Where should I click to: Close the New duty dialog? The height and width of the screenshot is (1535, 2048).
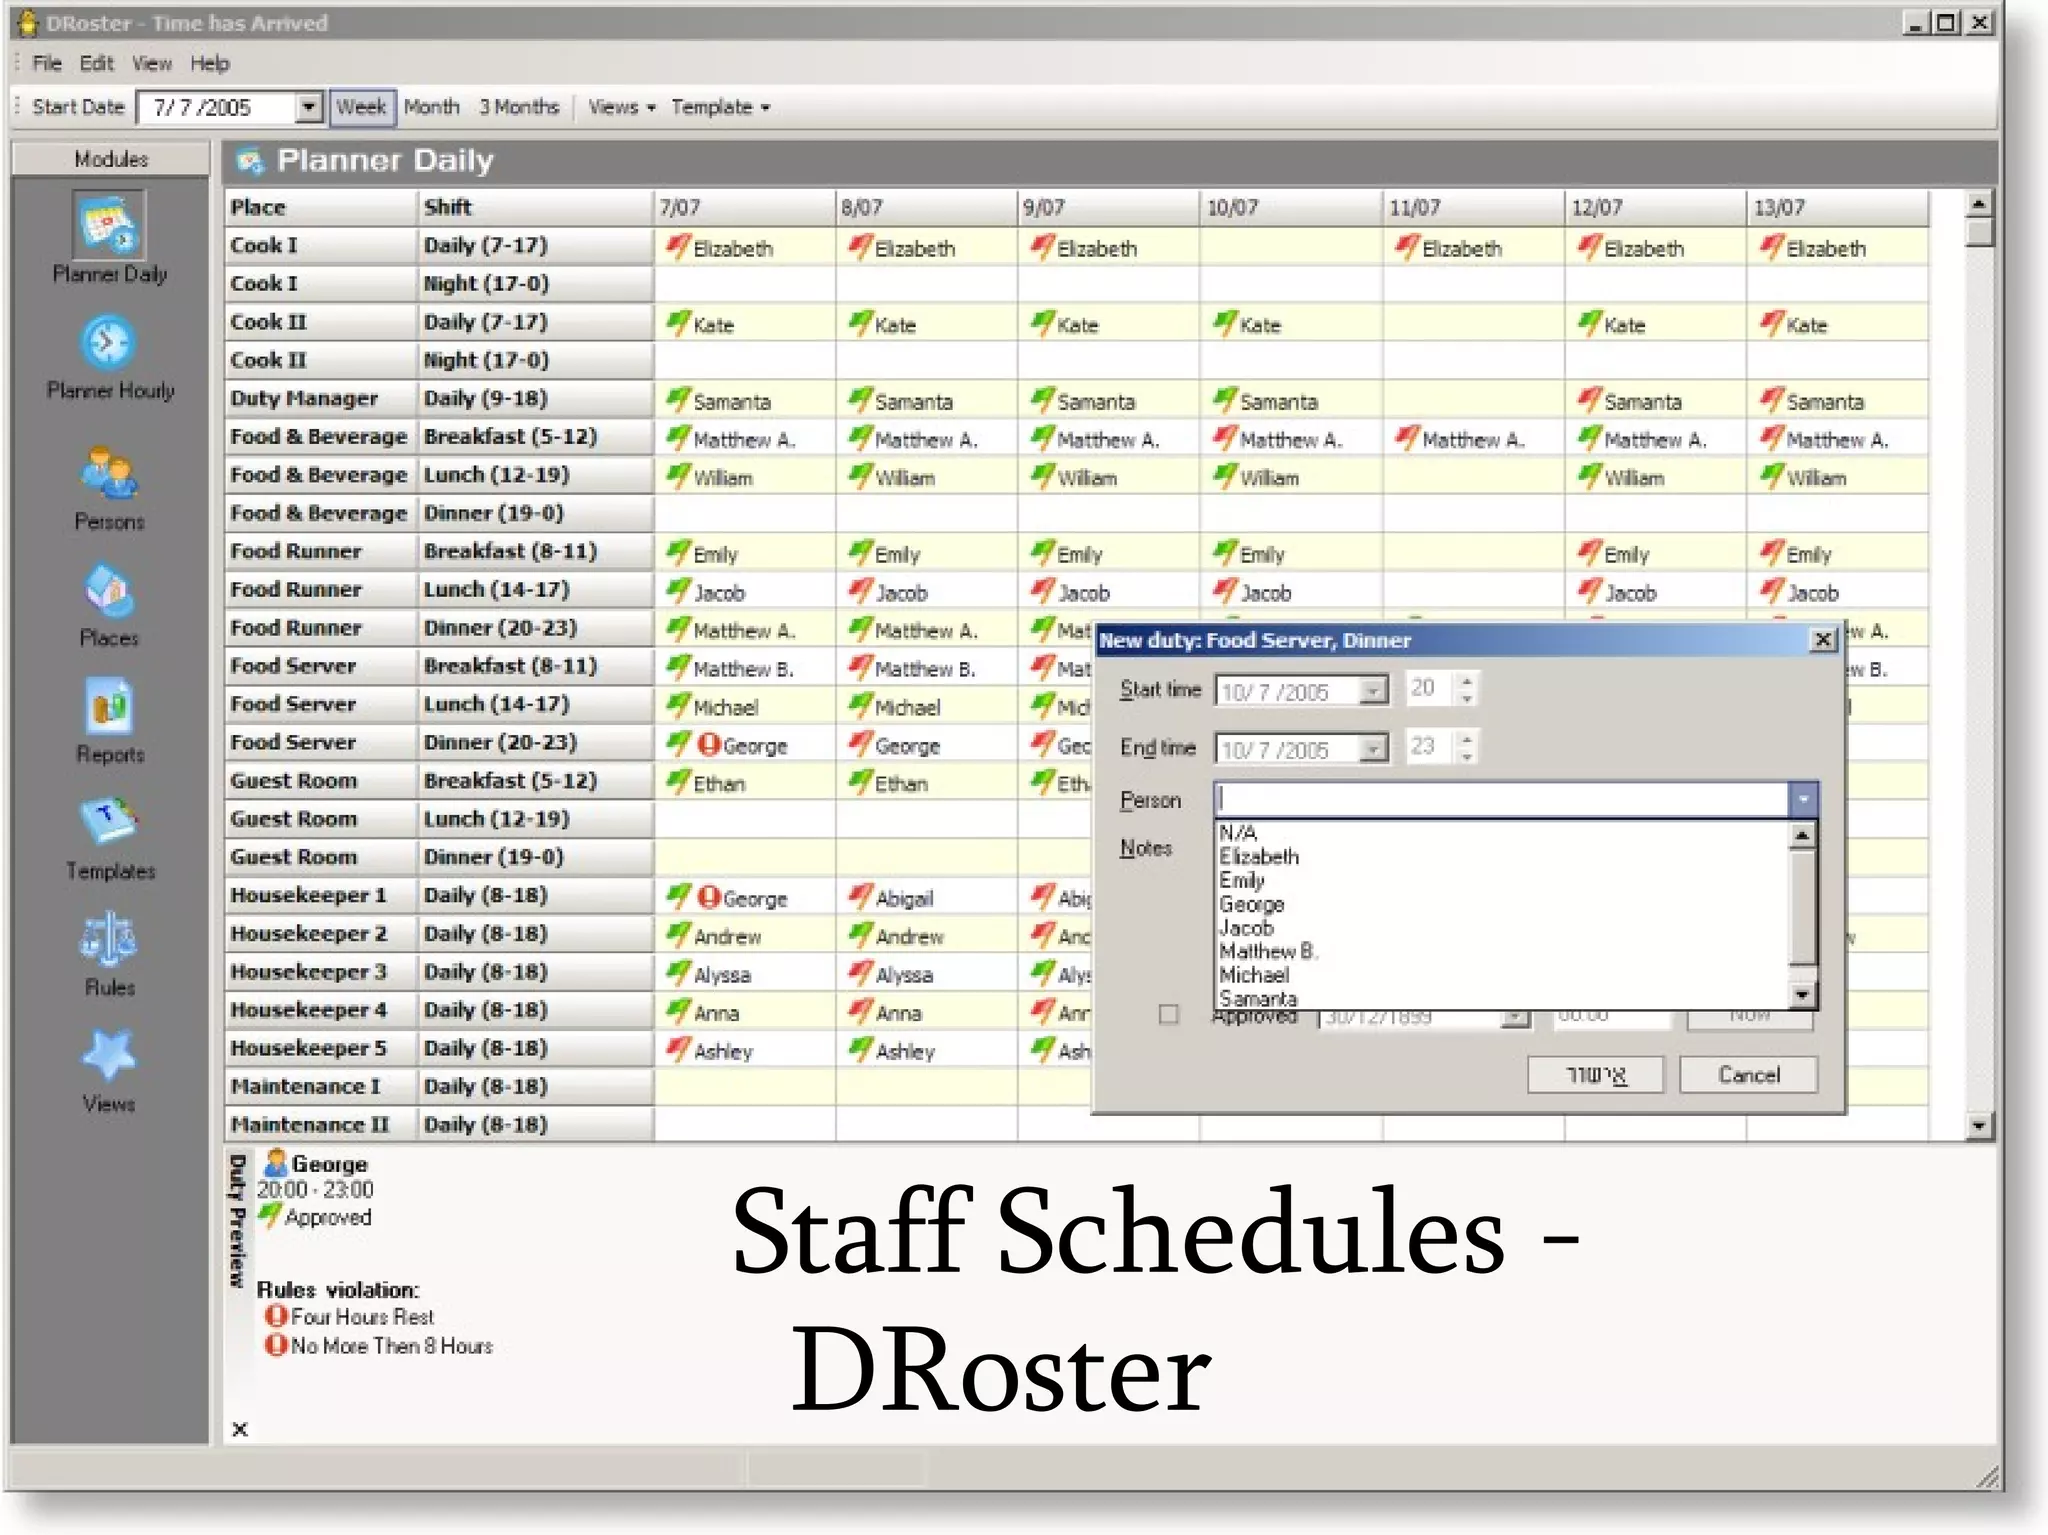[1823, 640]
